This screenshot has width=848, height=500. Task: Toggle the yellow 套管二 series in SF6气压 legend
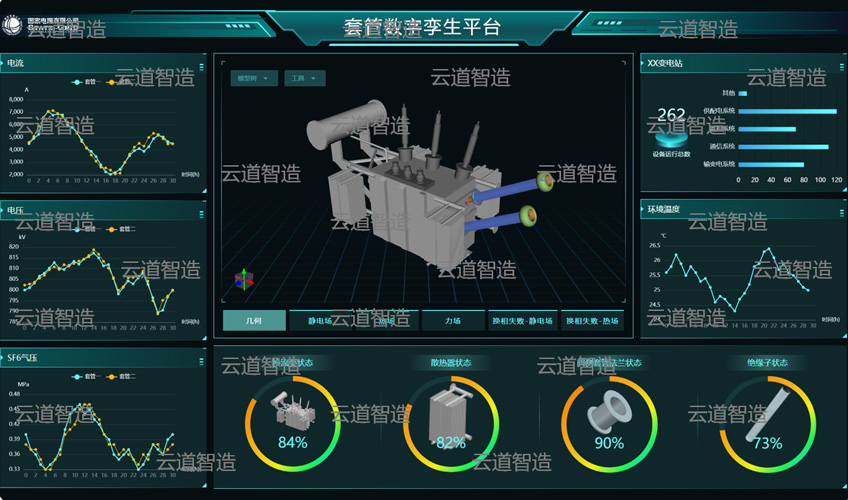pyautogui.click(x=121, y=377)
